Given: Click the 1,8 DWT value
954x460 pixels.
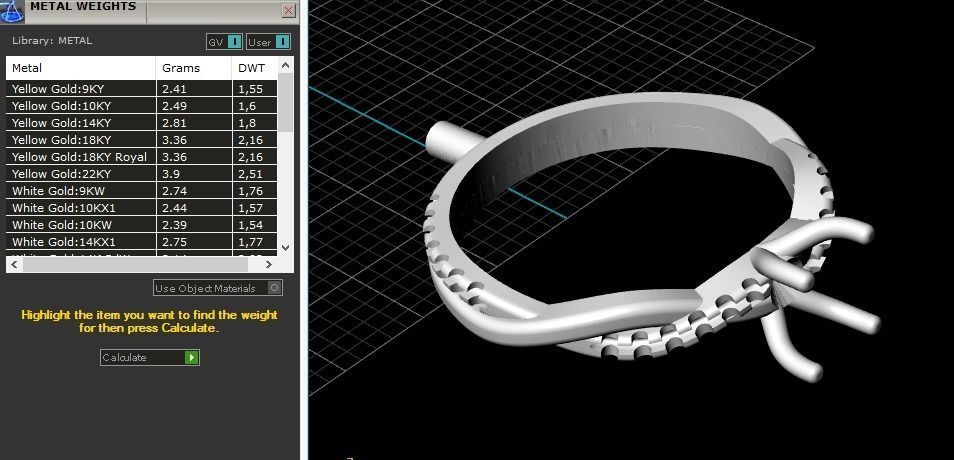Looking at the screenshot, I should 246,123.
